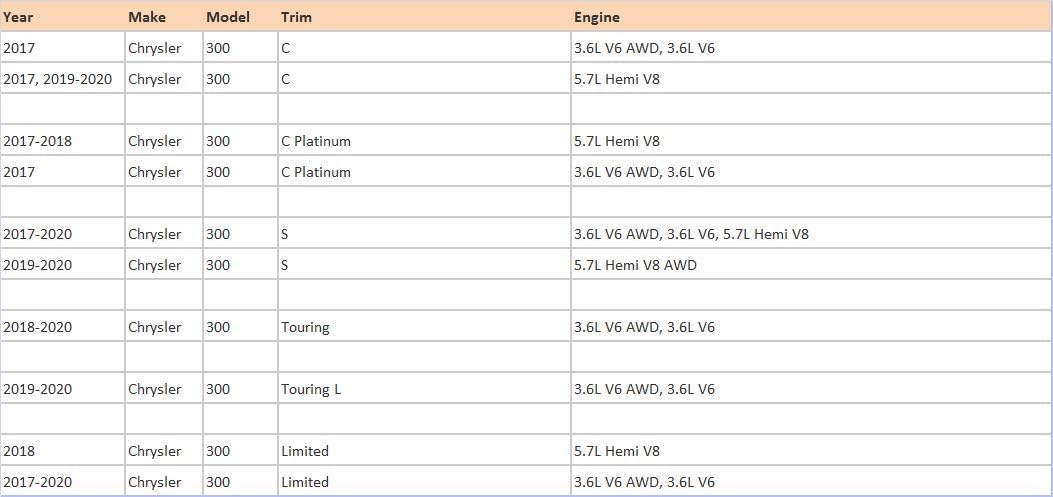Screen dimensions: 1053x497
Task: Click the engine cell in the Touring L row
Action: (x=644, y=389)
